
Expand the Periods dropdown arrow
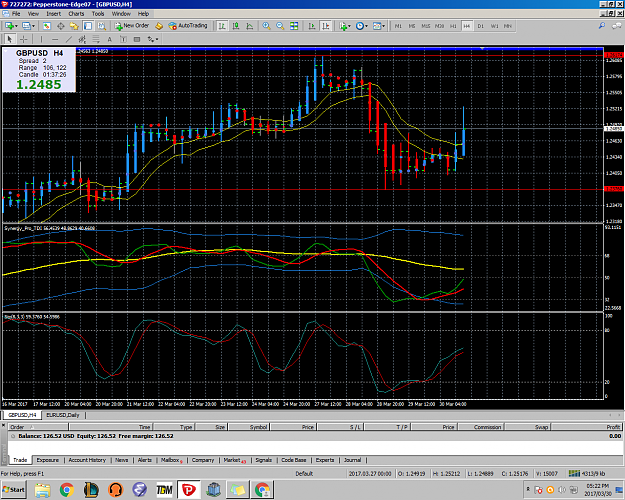[x=366, y=26]
